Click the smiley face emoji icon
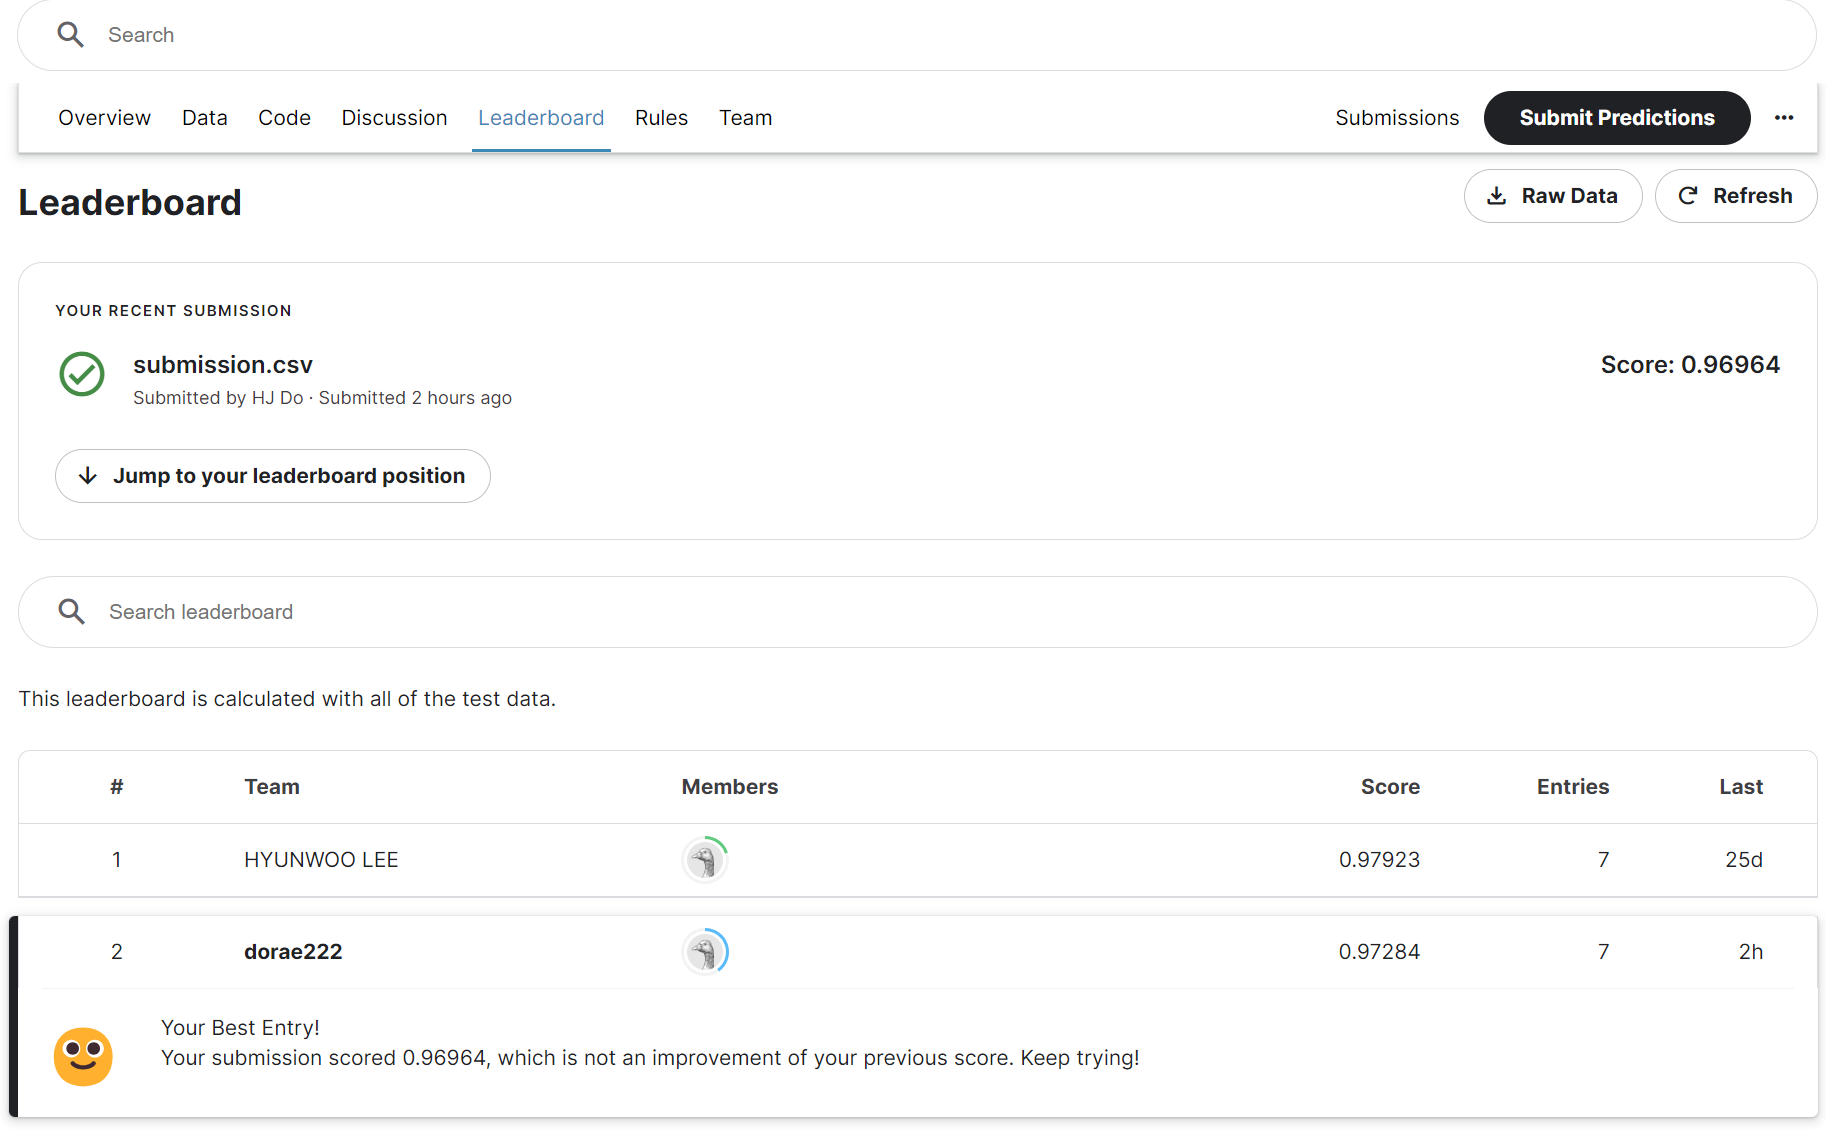 click(x=83, y=1056)
